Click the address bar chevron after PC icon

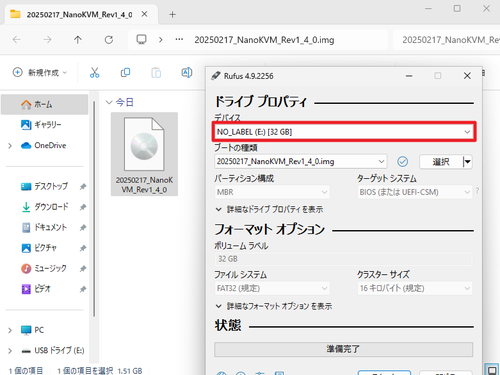(161, 40)
